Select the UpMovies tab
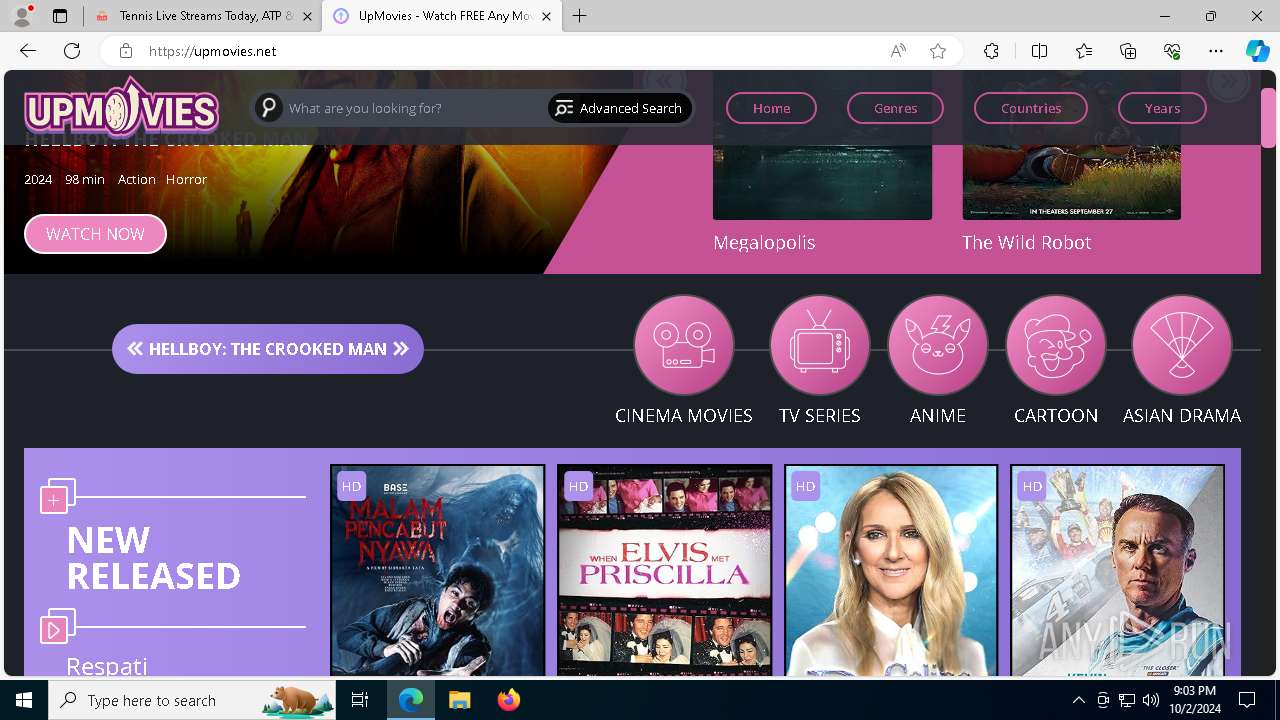The height and width of the screenshot is (720, 1280). coord(442,16)
